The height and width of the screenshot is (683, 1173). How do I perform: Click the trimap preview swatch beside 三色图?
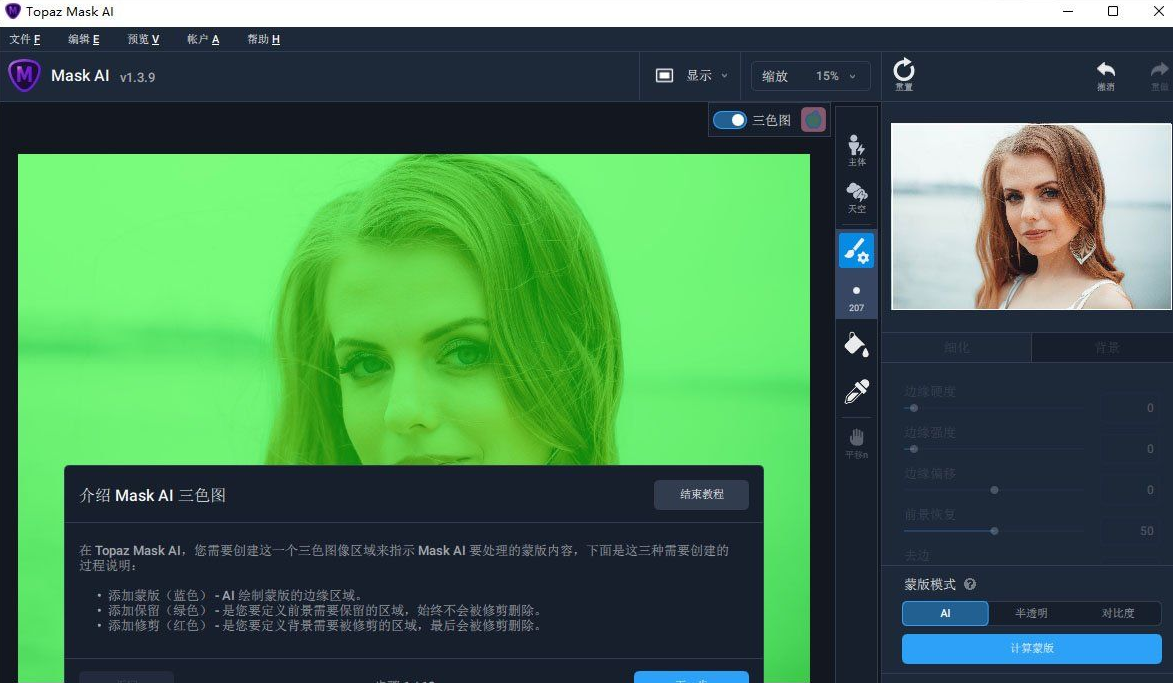[x=813, y=120]
